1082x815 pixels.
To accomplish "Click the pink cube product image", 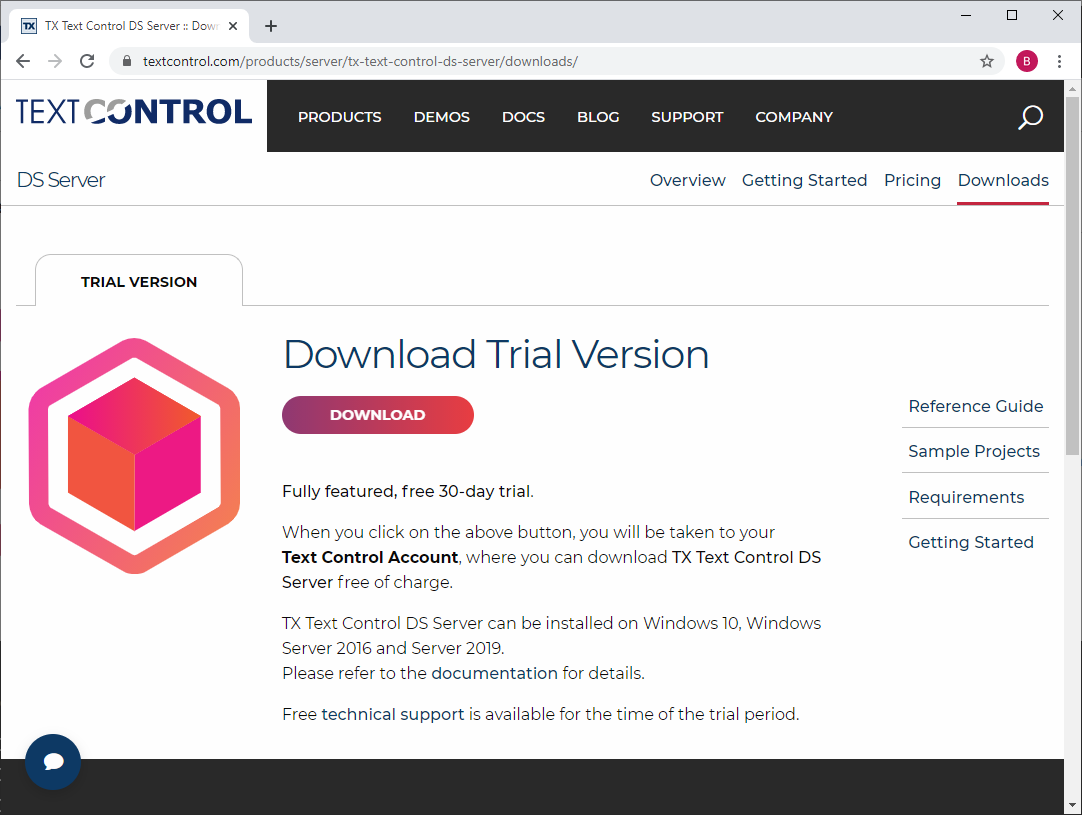I will click(135, 455).
